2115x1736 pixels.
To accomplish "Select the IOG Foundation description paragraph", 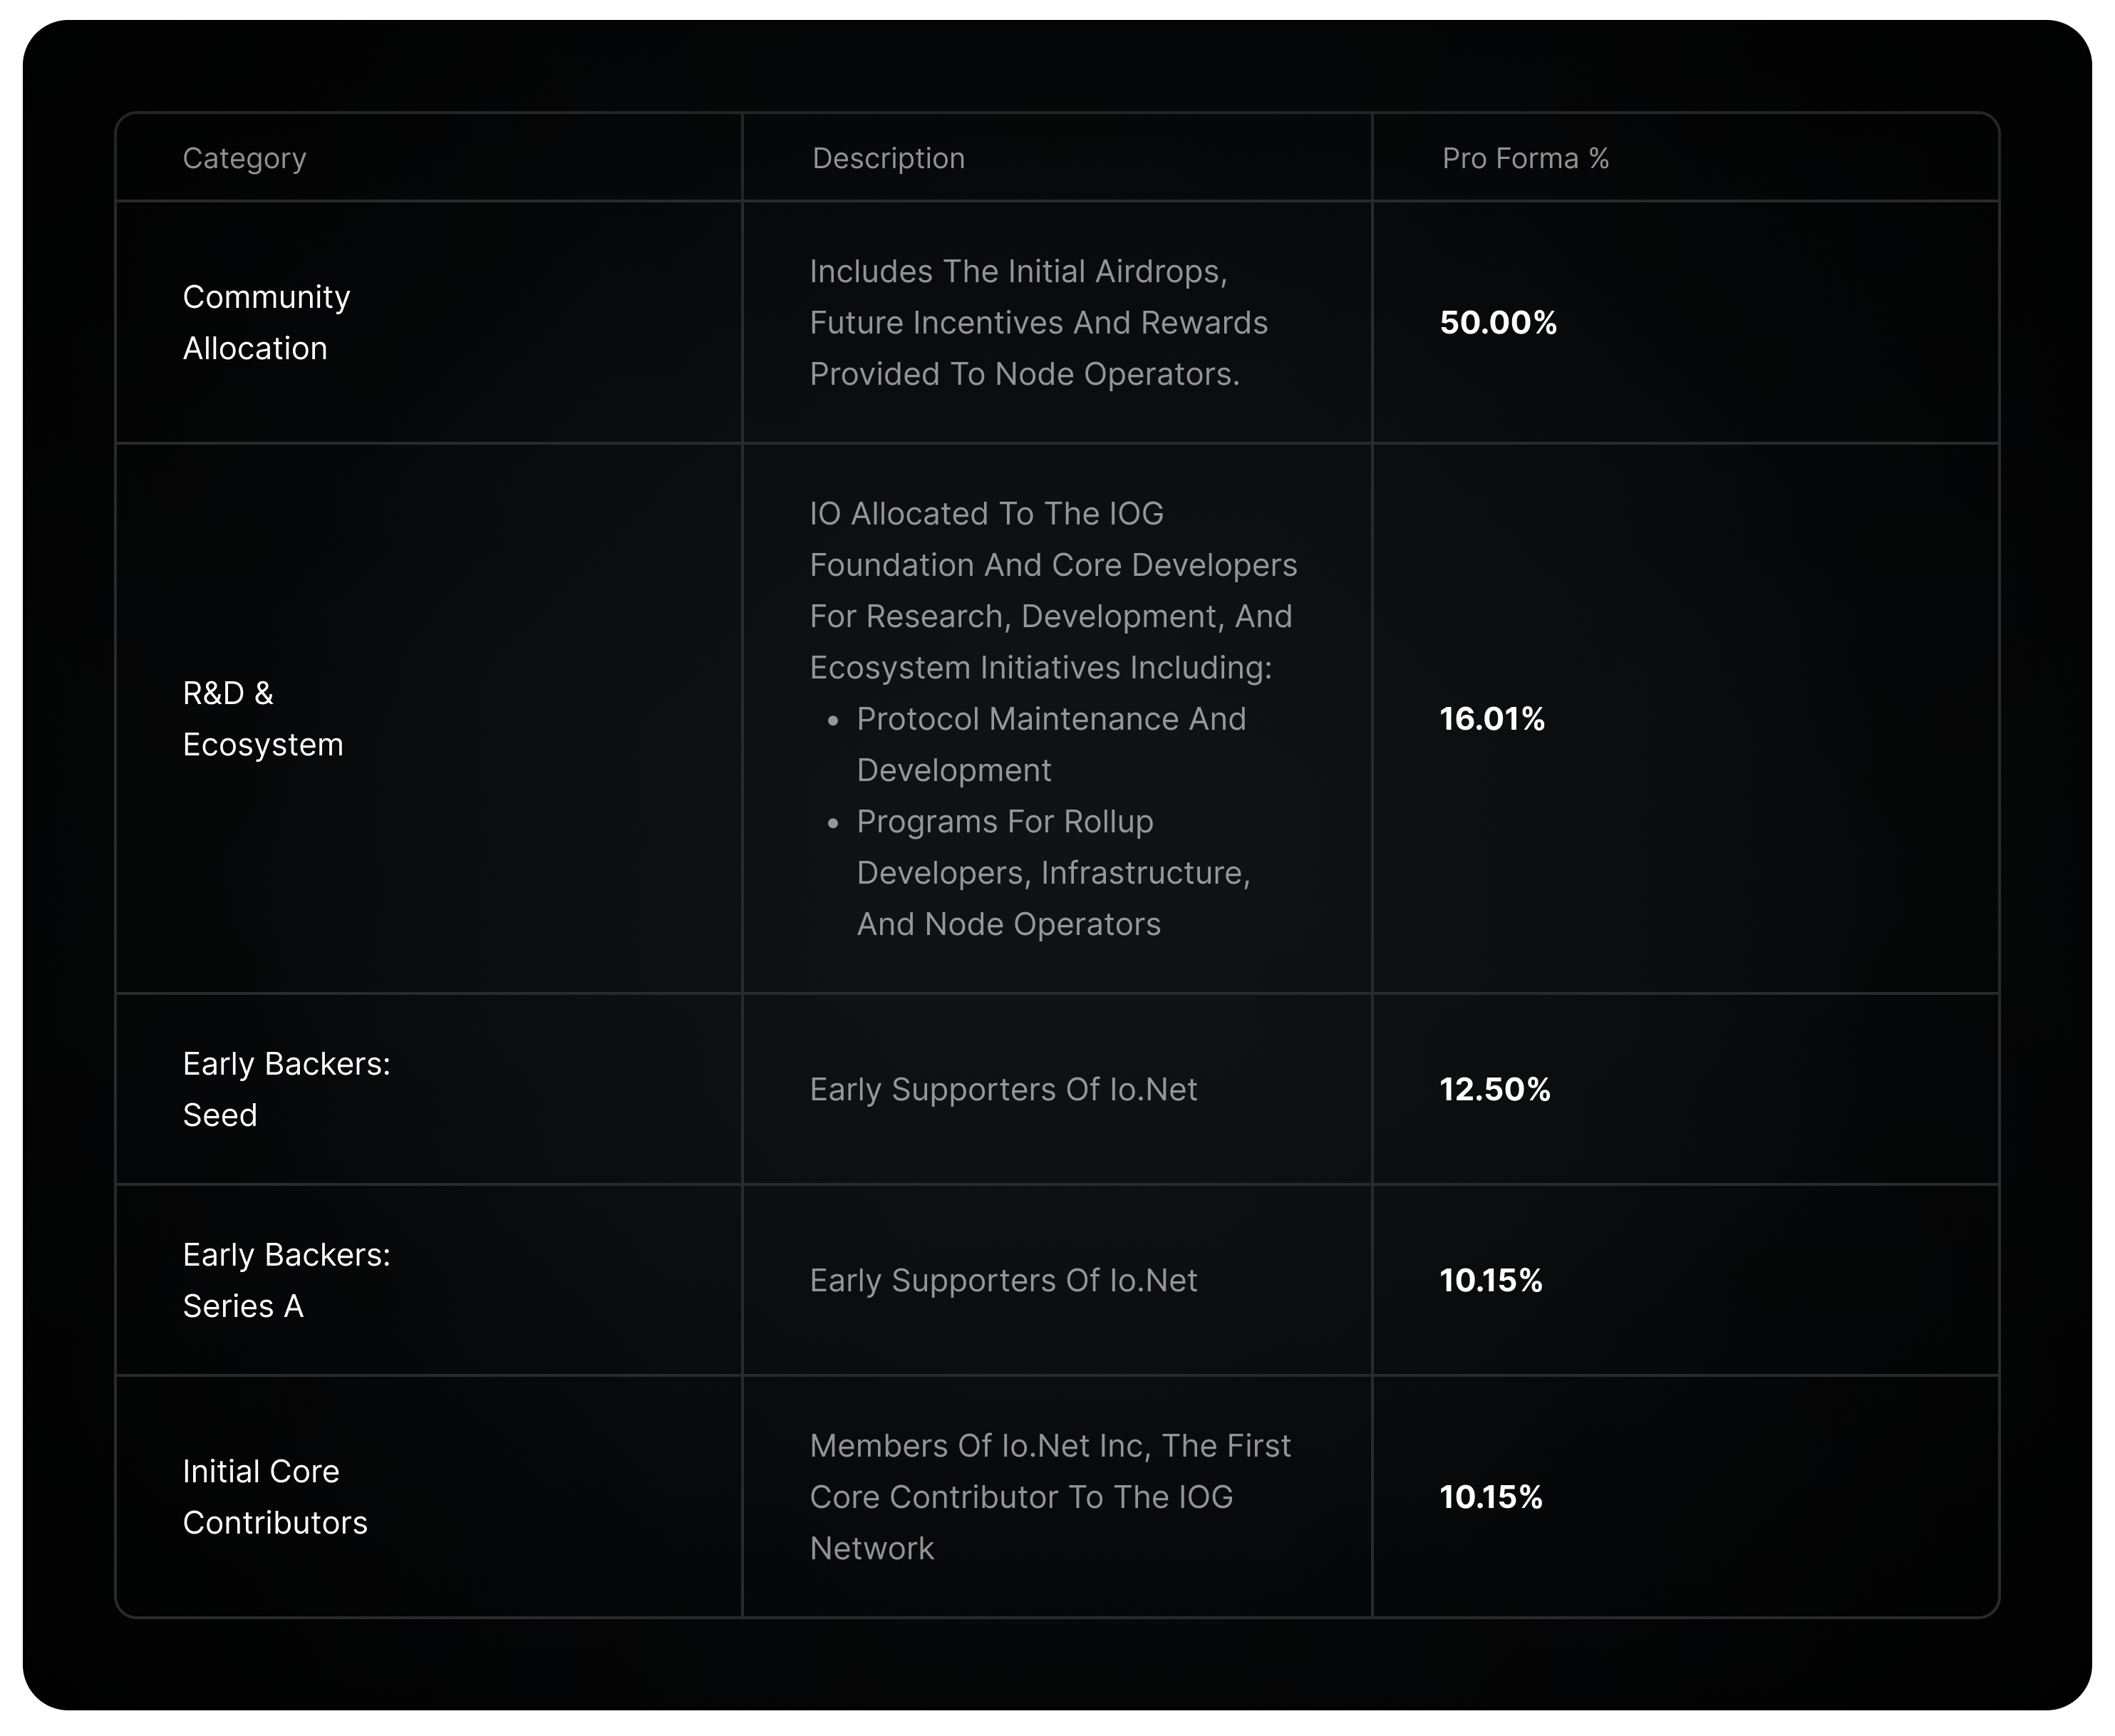I will [1053, 590].
